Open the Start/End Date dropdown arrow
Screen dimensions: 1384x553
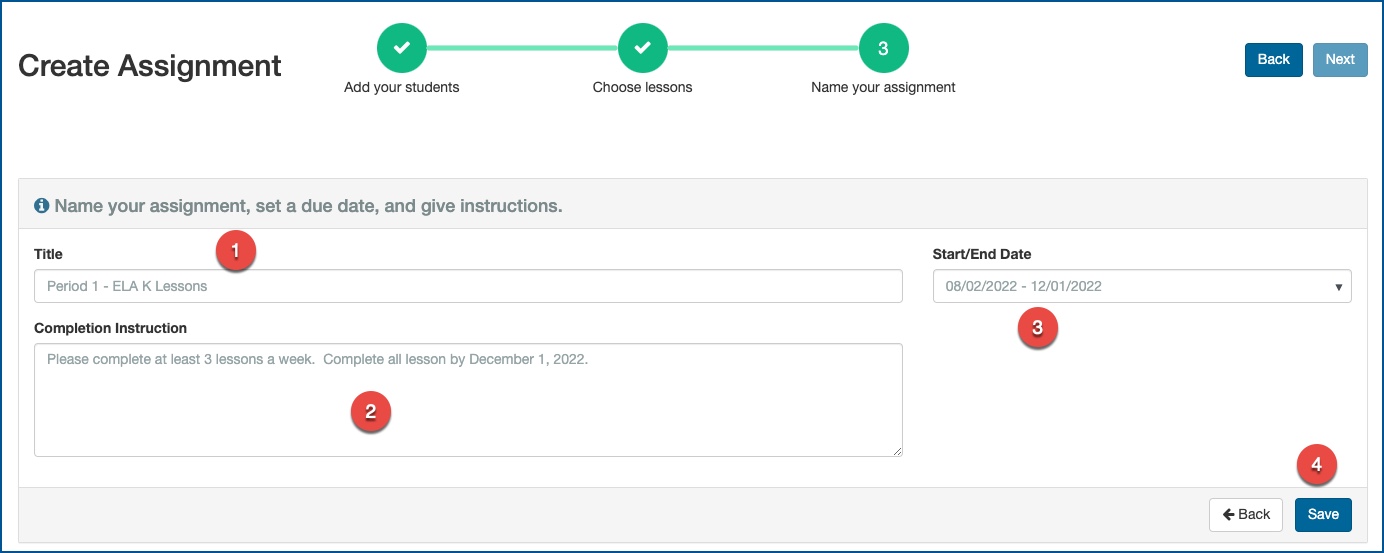pyautogui.click(x=1338, y=287)
